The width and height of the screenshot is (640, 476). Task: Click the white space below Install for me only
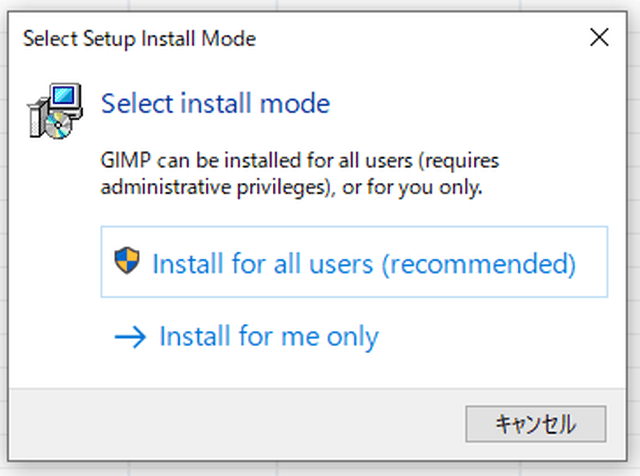pyautogui.click(x=318, y=371)
